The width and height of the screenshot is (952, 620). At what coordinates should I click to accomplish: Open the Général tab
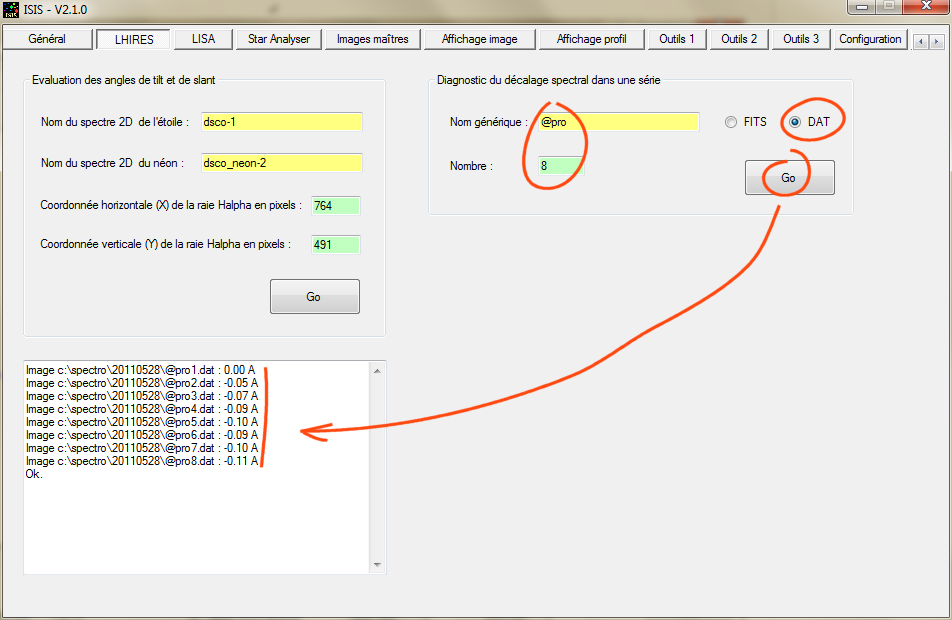pos(47,39)
